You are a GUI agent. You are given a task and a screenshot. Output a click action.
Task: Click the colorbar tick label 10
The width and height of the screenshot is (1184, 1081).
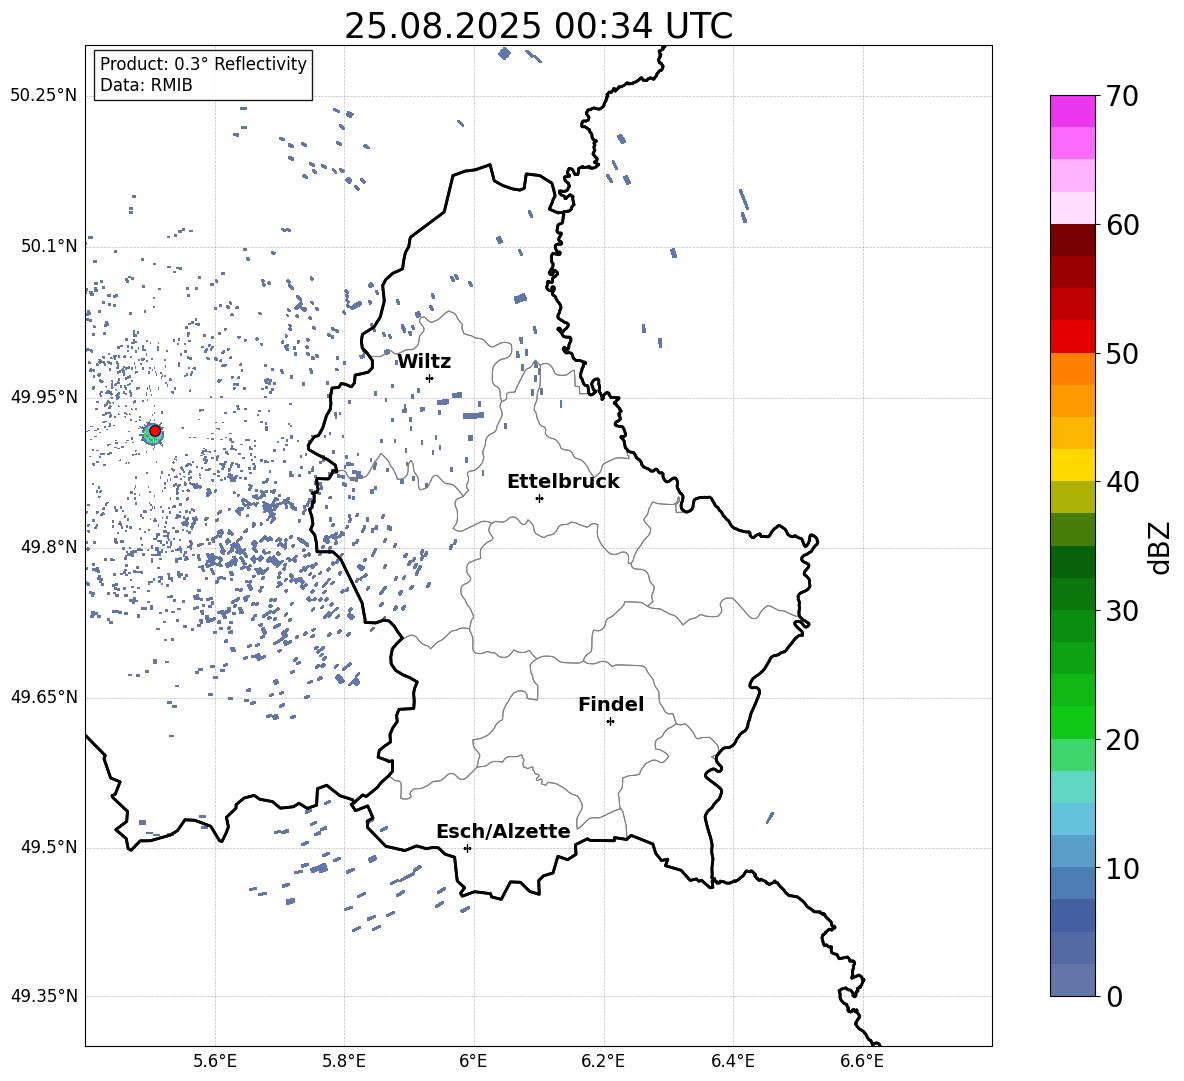[1122, 868]
